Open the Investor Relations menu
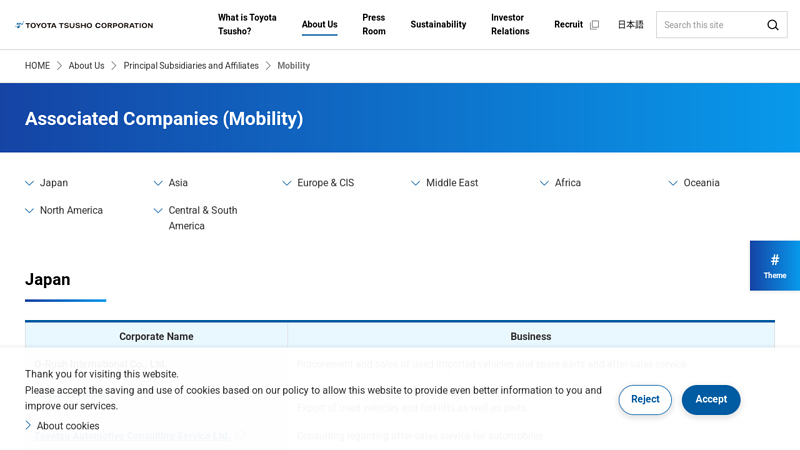This screenshot has width=800, height=450. pyautogui.click(x=510, y=25)
